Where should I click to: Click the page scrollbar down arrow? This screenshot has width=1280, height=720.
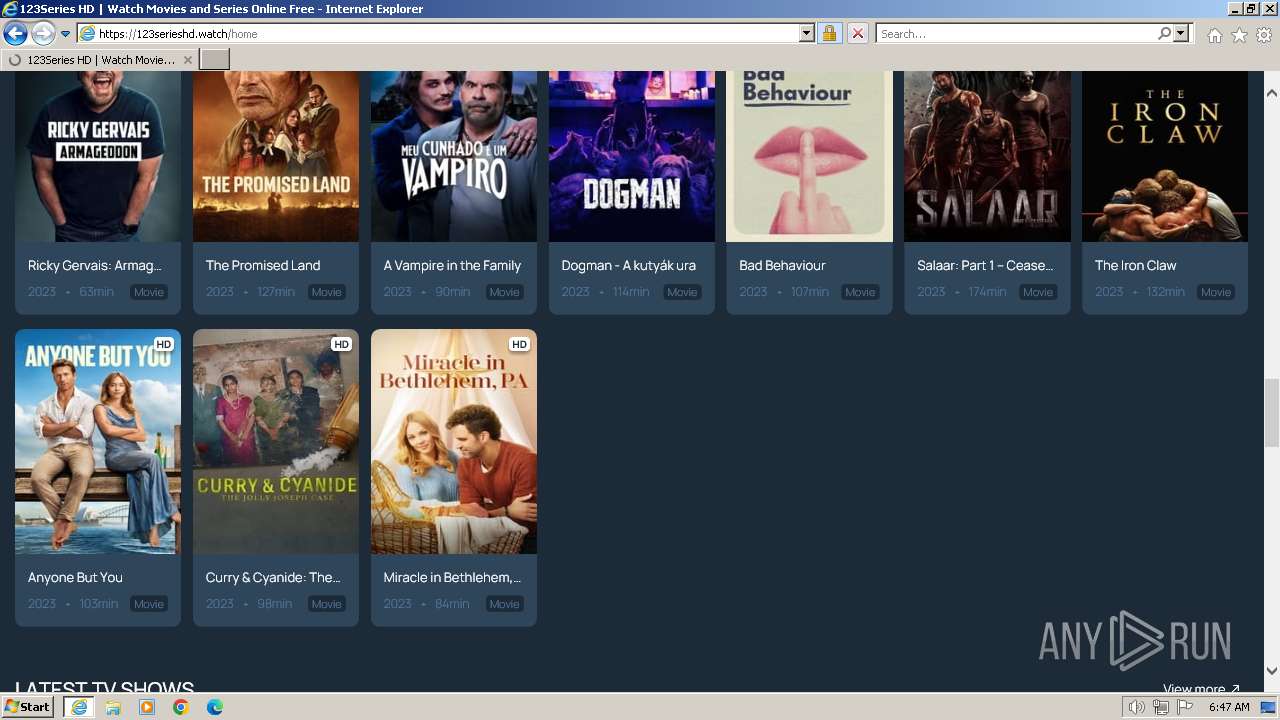coord(1272,671)
